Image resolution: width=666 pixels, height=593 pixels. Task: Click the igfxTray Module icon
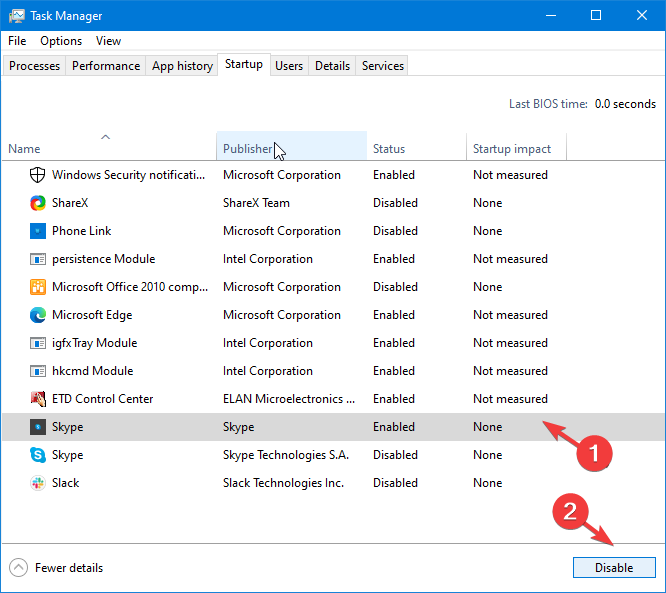37,343
